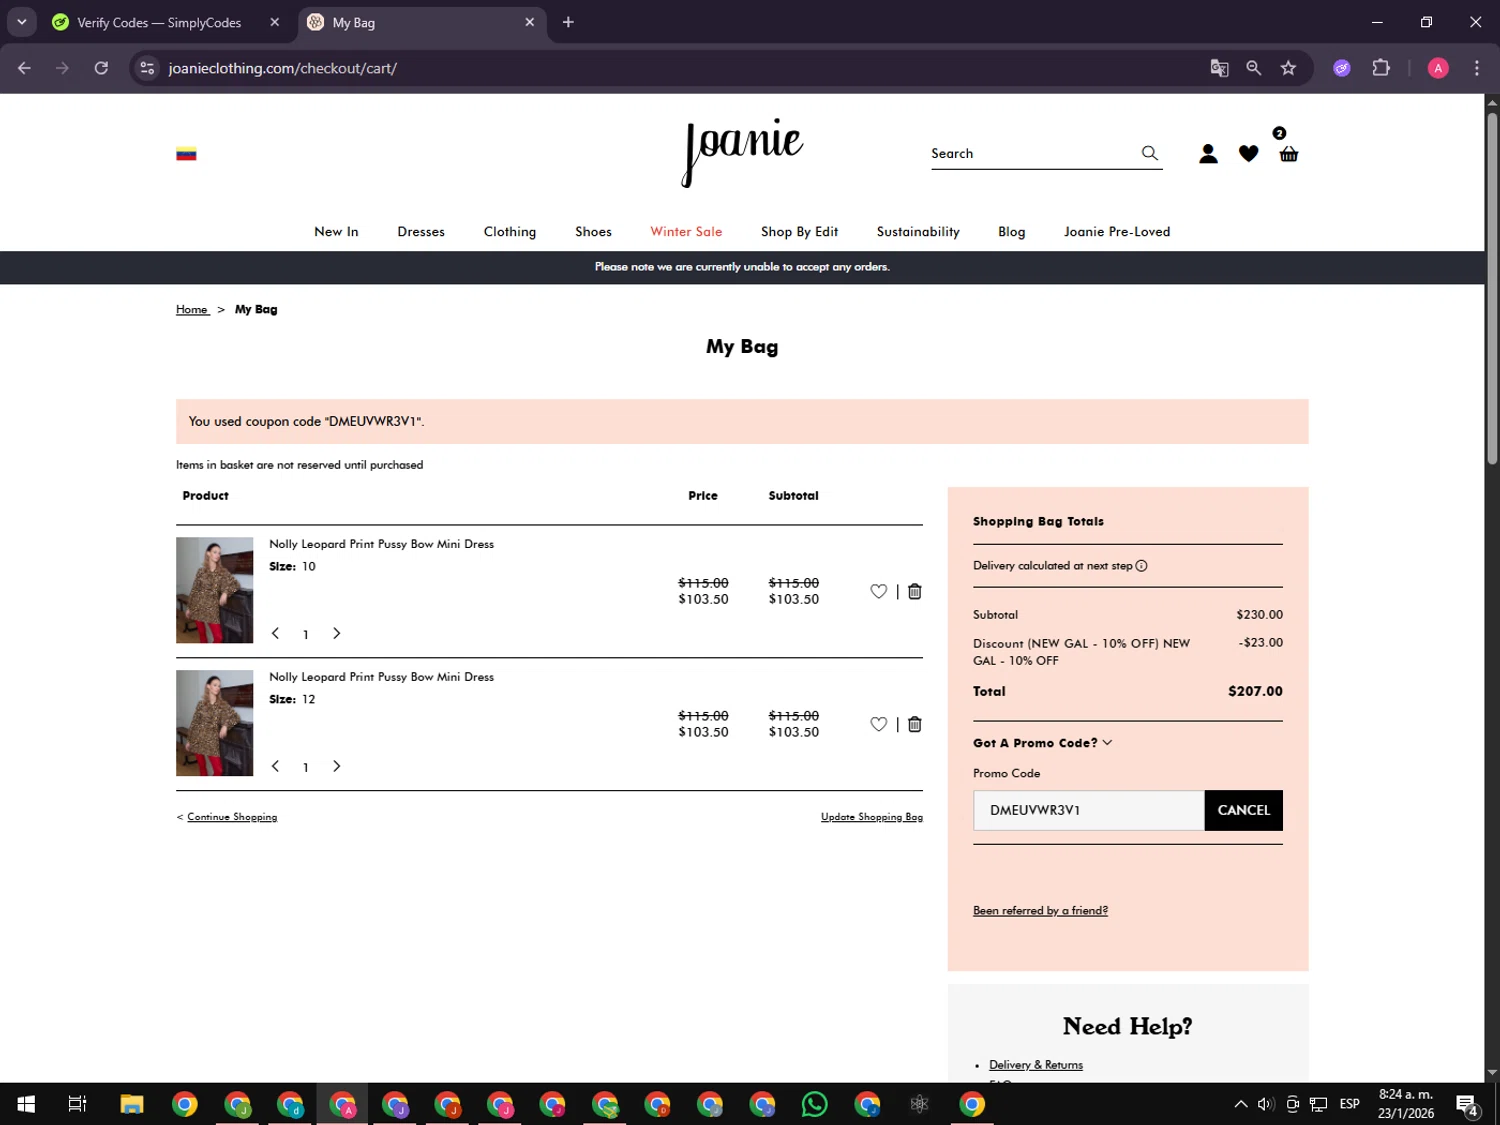Open the shopping basket icon
1500x1125 pixels.
1289,154
